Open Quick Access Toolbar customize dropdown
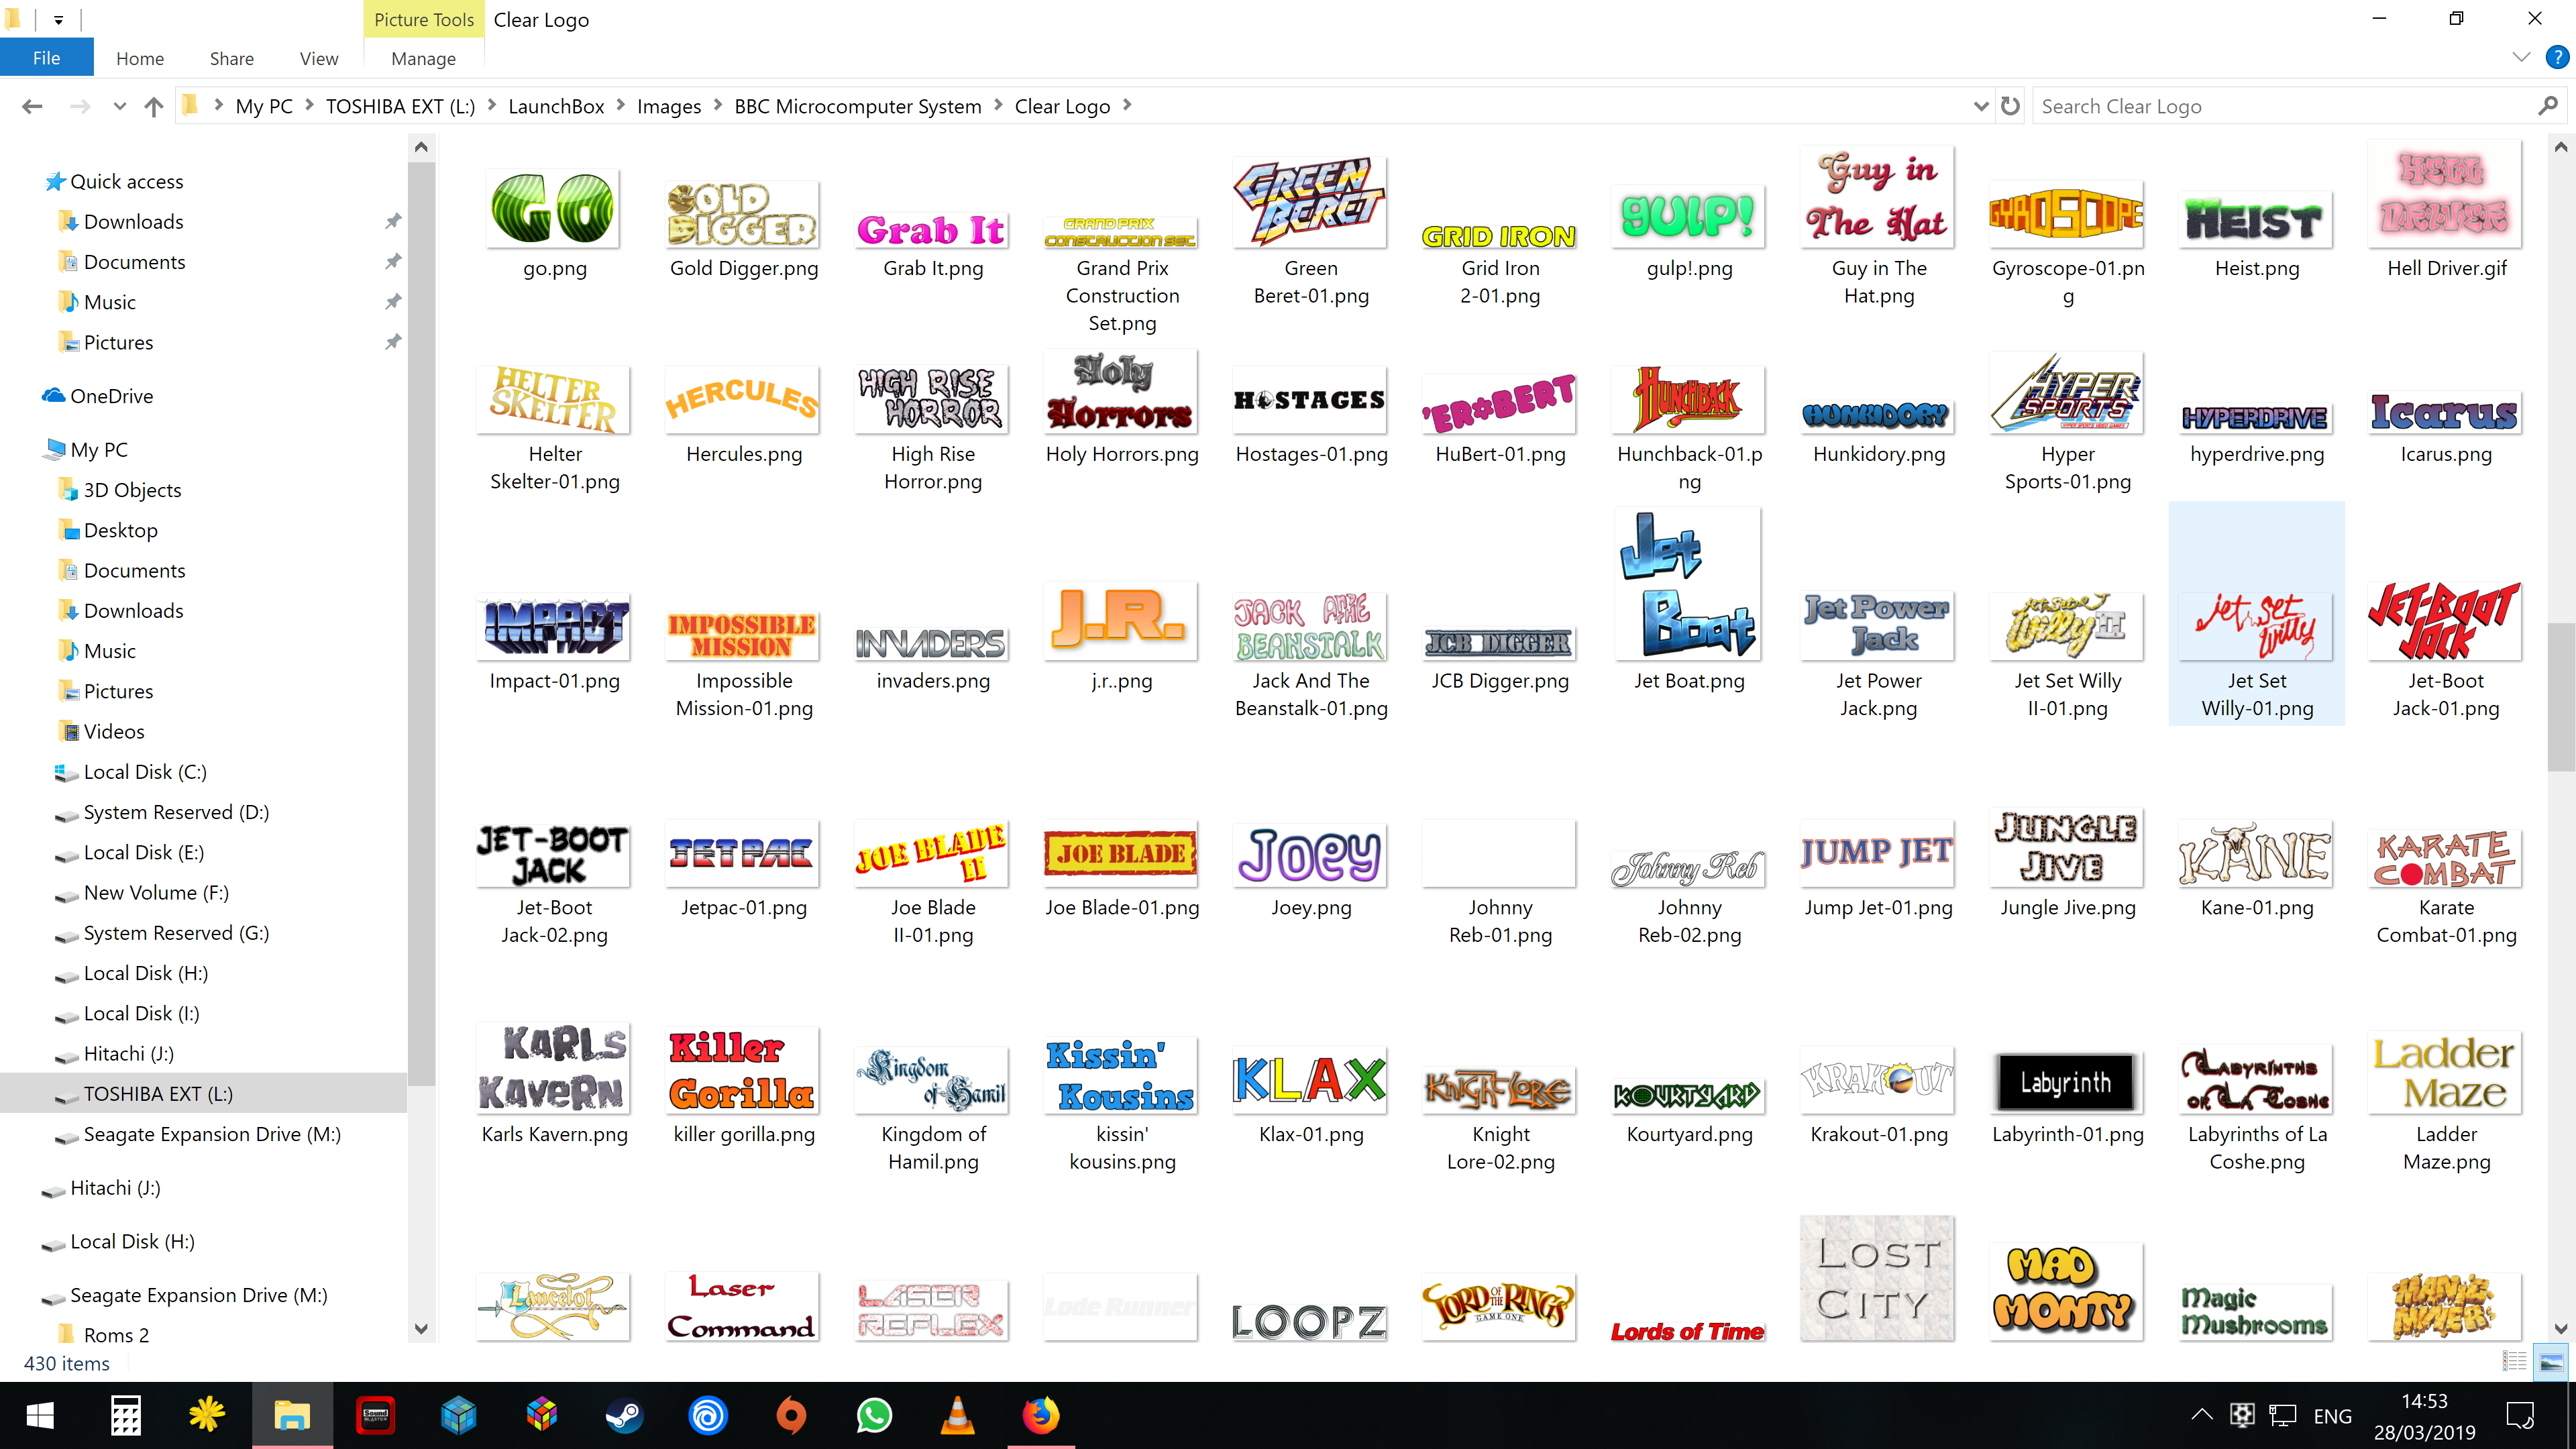This screenshot has width=2576, height=1449. (59, 19)
